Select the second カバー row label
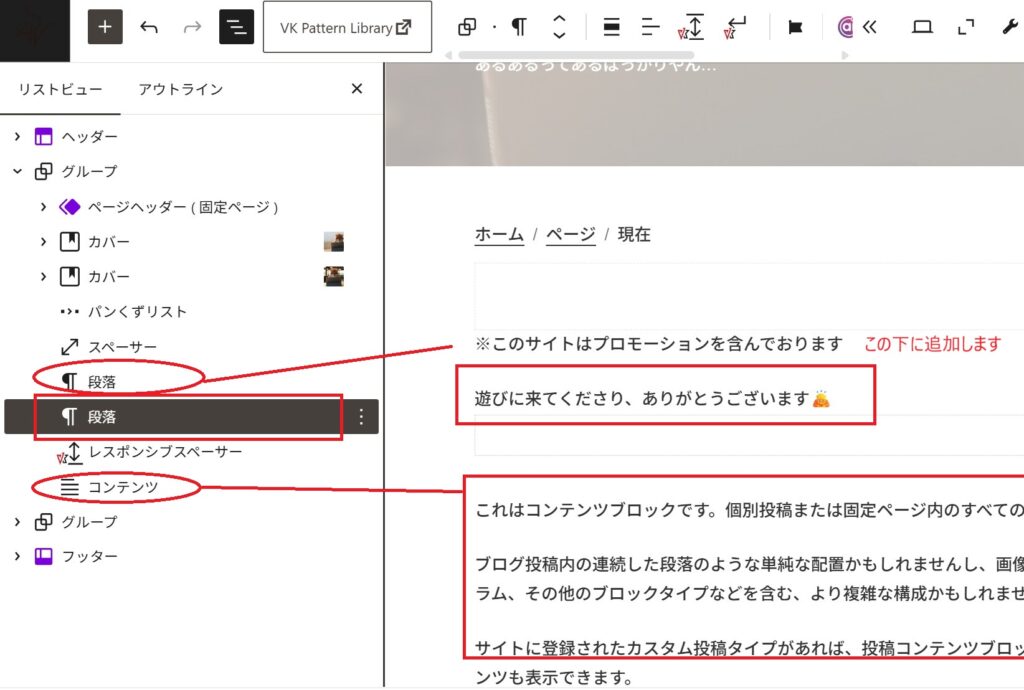The width and height of the screenshot is (1024, 690). pyautogui.click(x=108, y=277)
